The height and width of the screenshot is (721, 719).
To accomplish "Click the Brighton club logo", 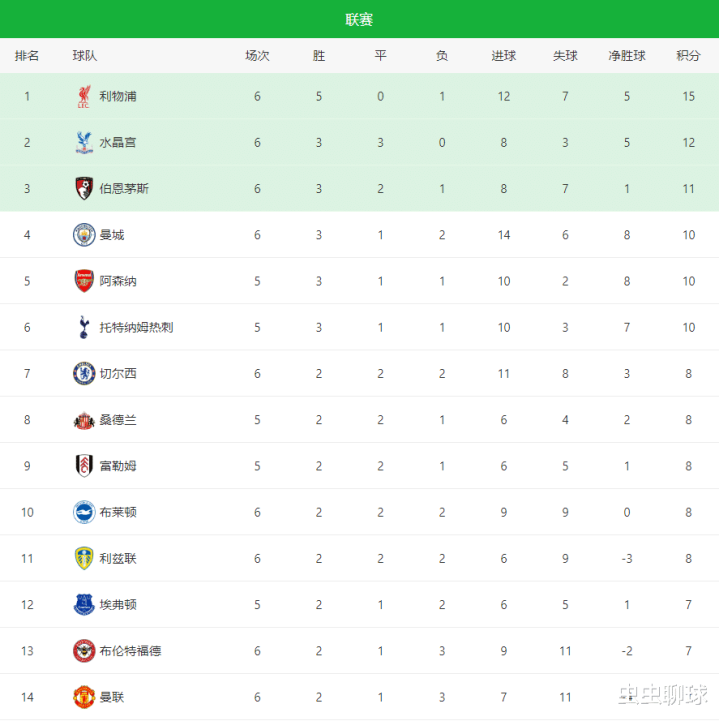I will pos(84,512).
